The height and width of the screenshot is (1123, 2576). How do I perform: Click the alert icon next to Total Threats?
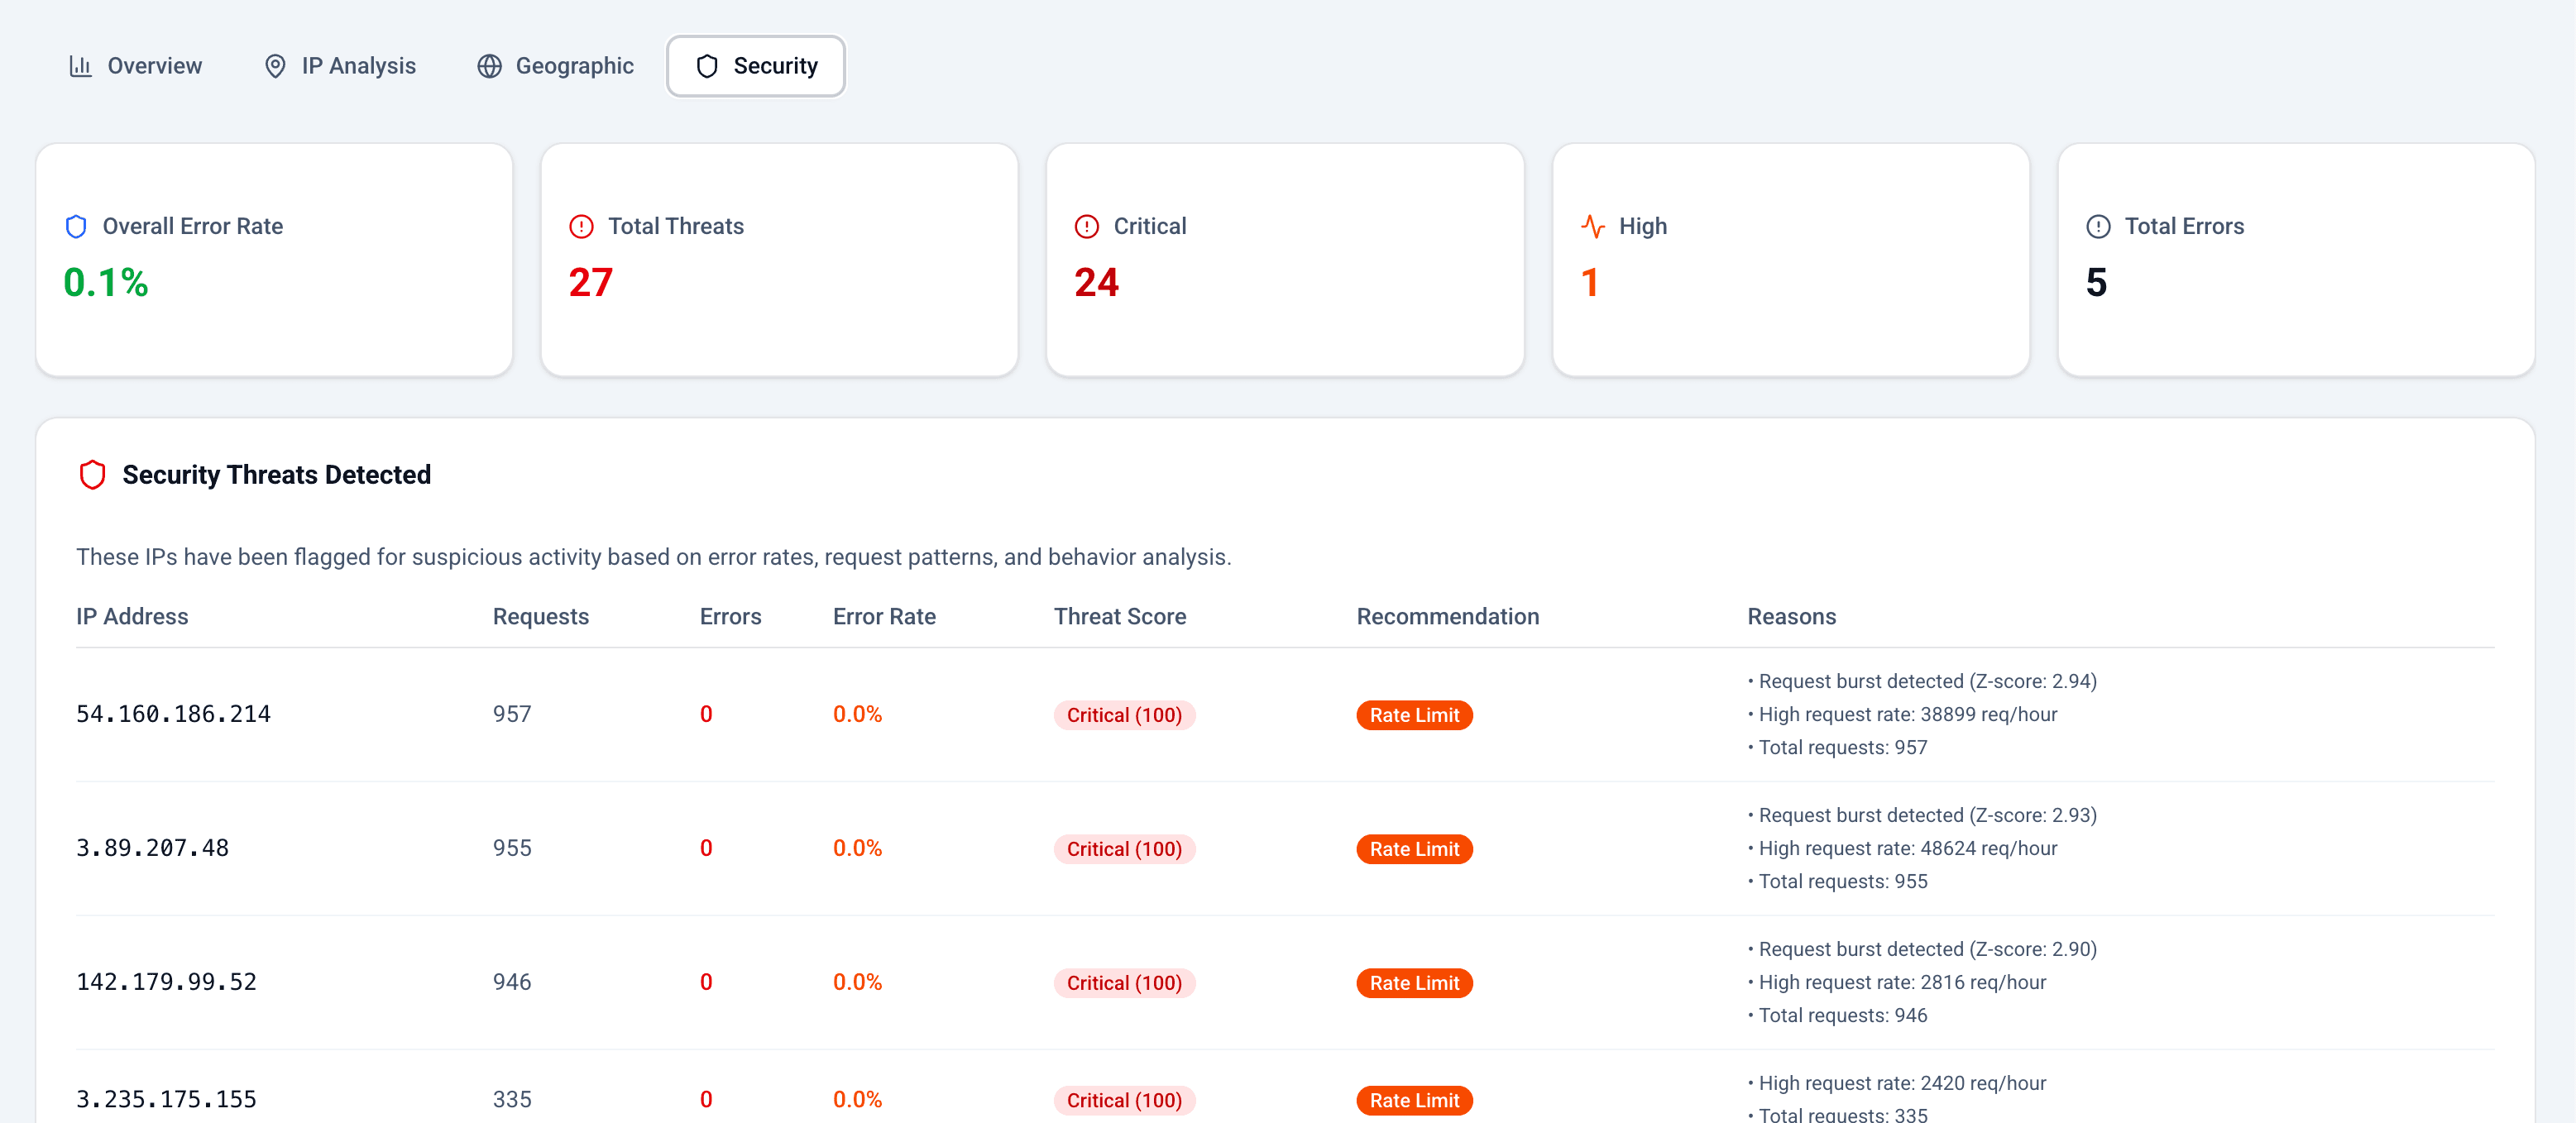[582, 226]
